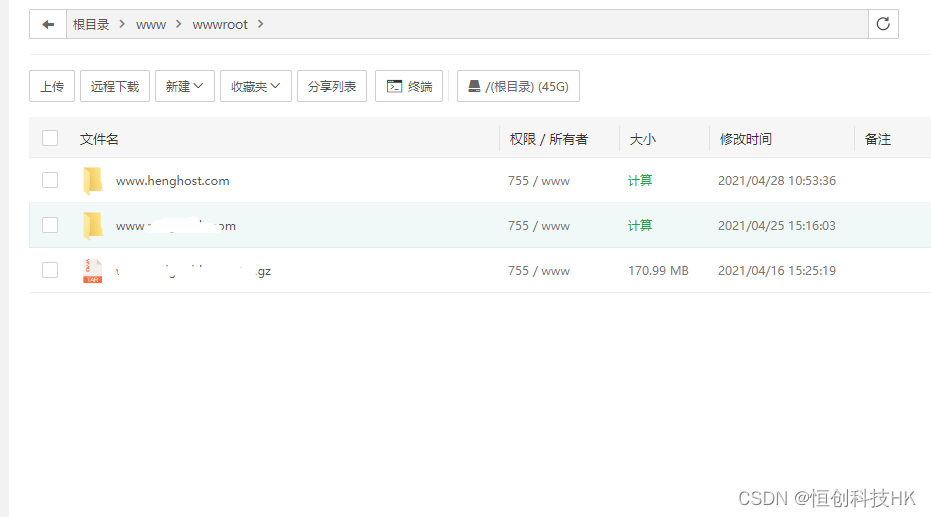Viewport: 931px width, 517px height.
Task: Click the back arrow navigation icon
Action: coord(48,24)
